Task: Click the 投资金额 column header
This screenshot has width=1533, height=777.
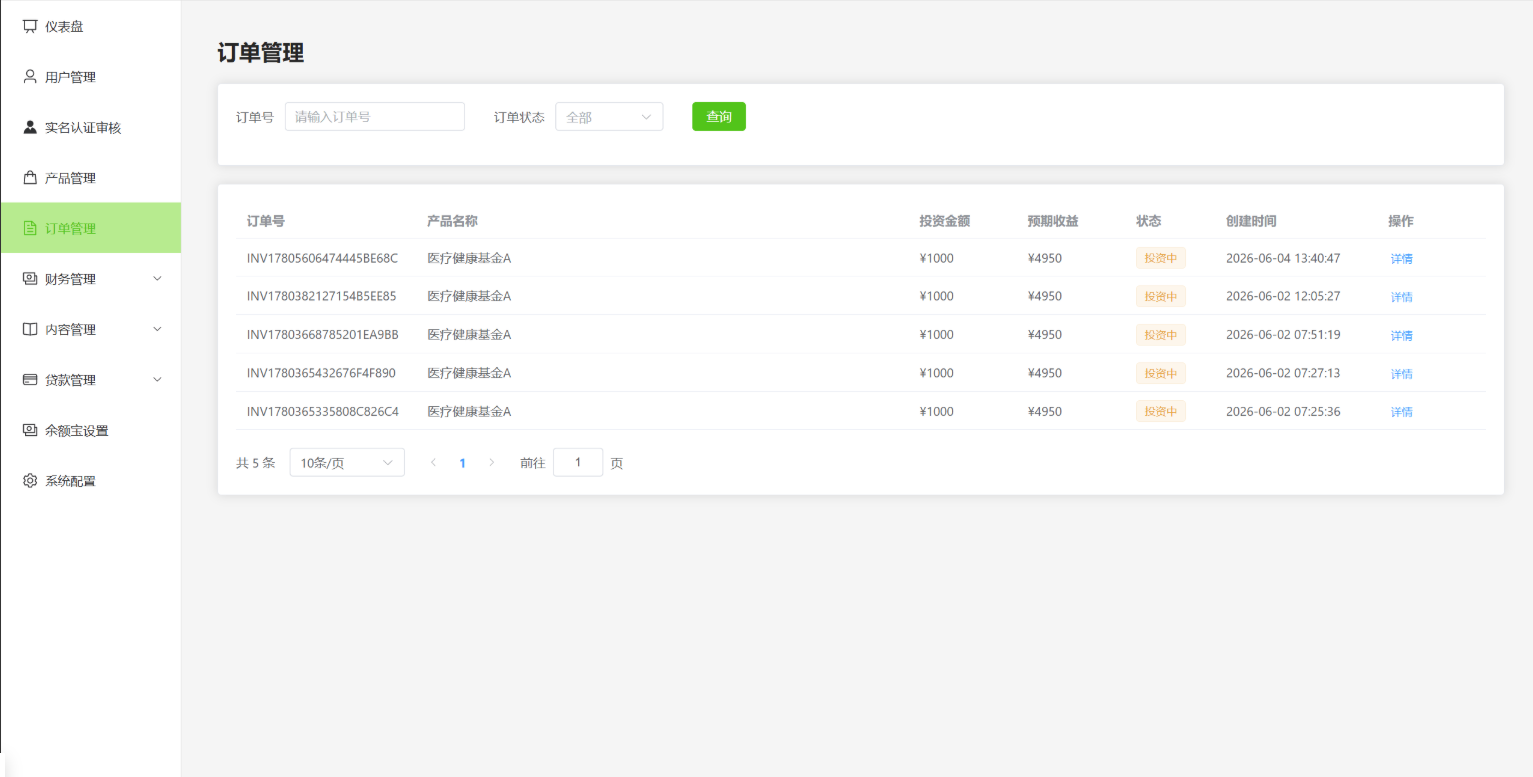Action: click(x=945, y=221)
